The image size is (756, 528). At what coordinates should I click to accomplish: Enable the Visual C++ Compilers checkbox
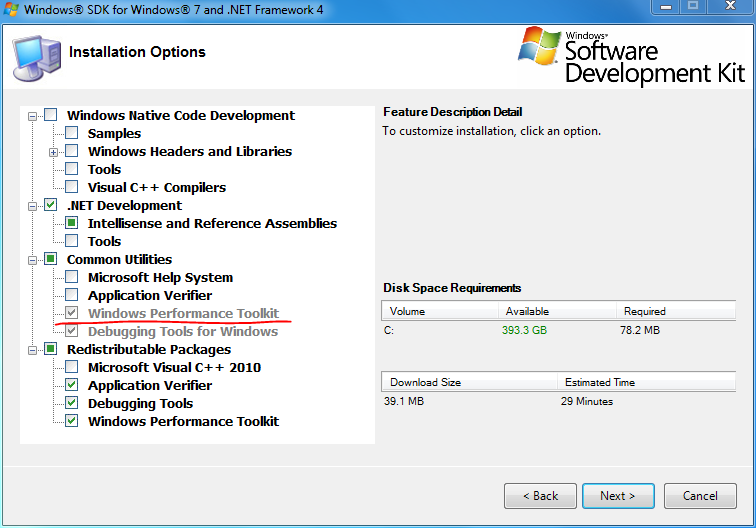71,187
